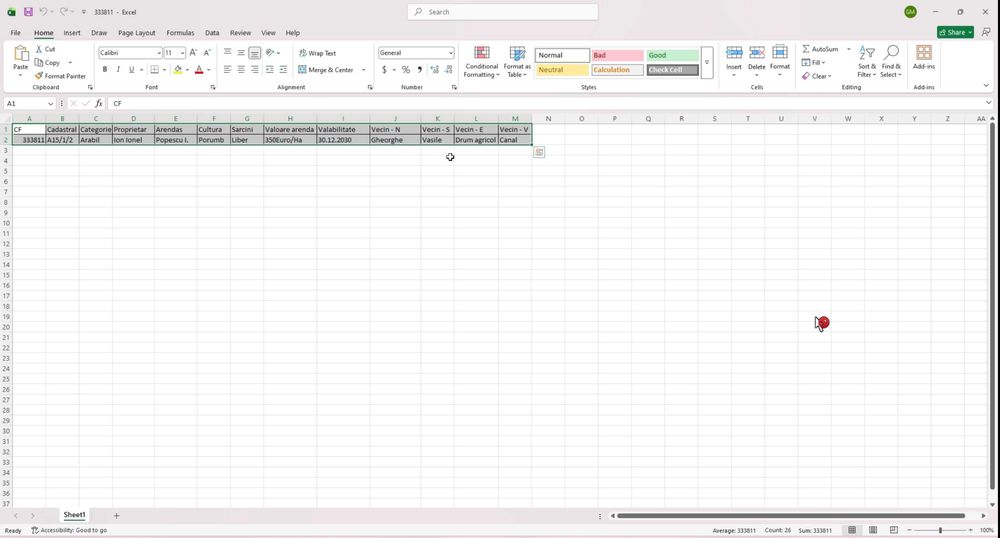Toggle Bold formatting

(x=105, y=69)
